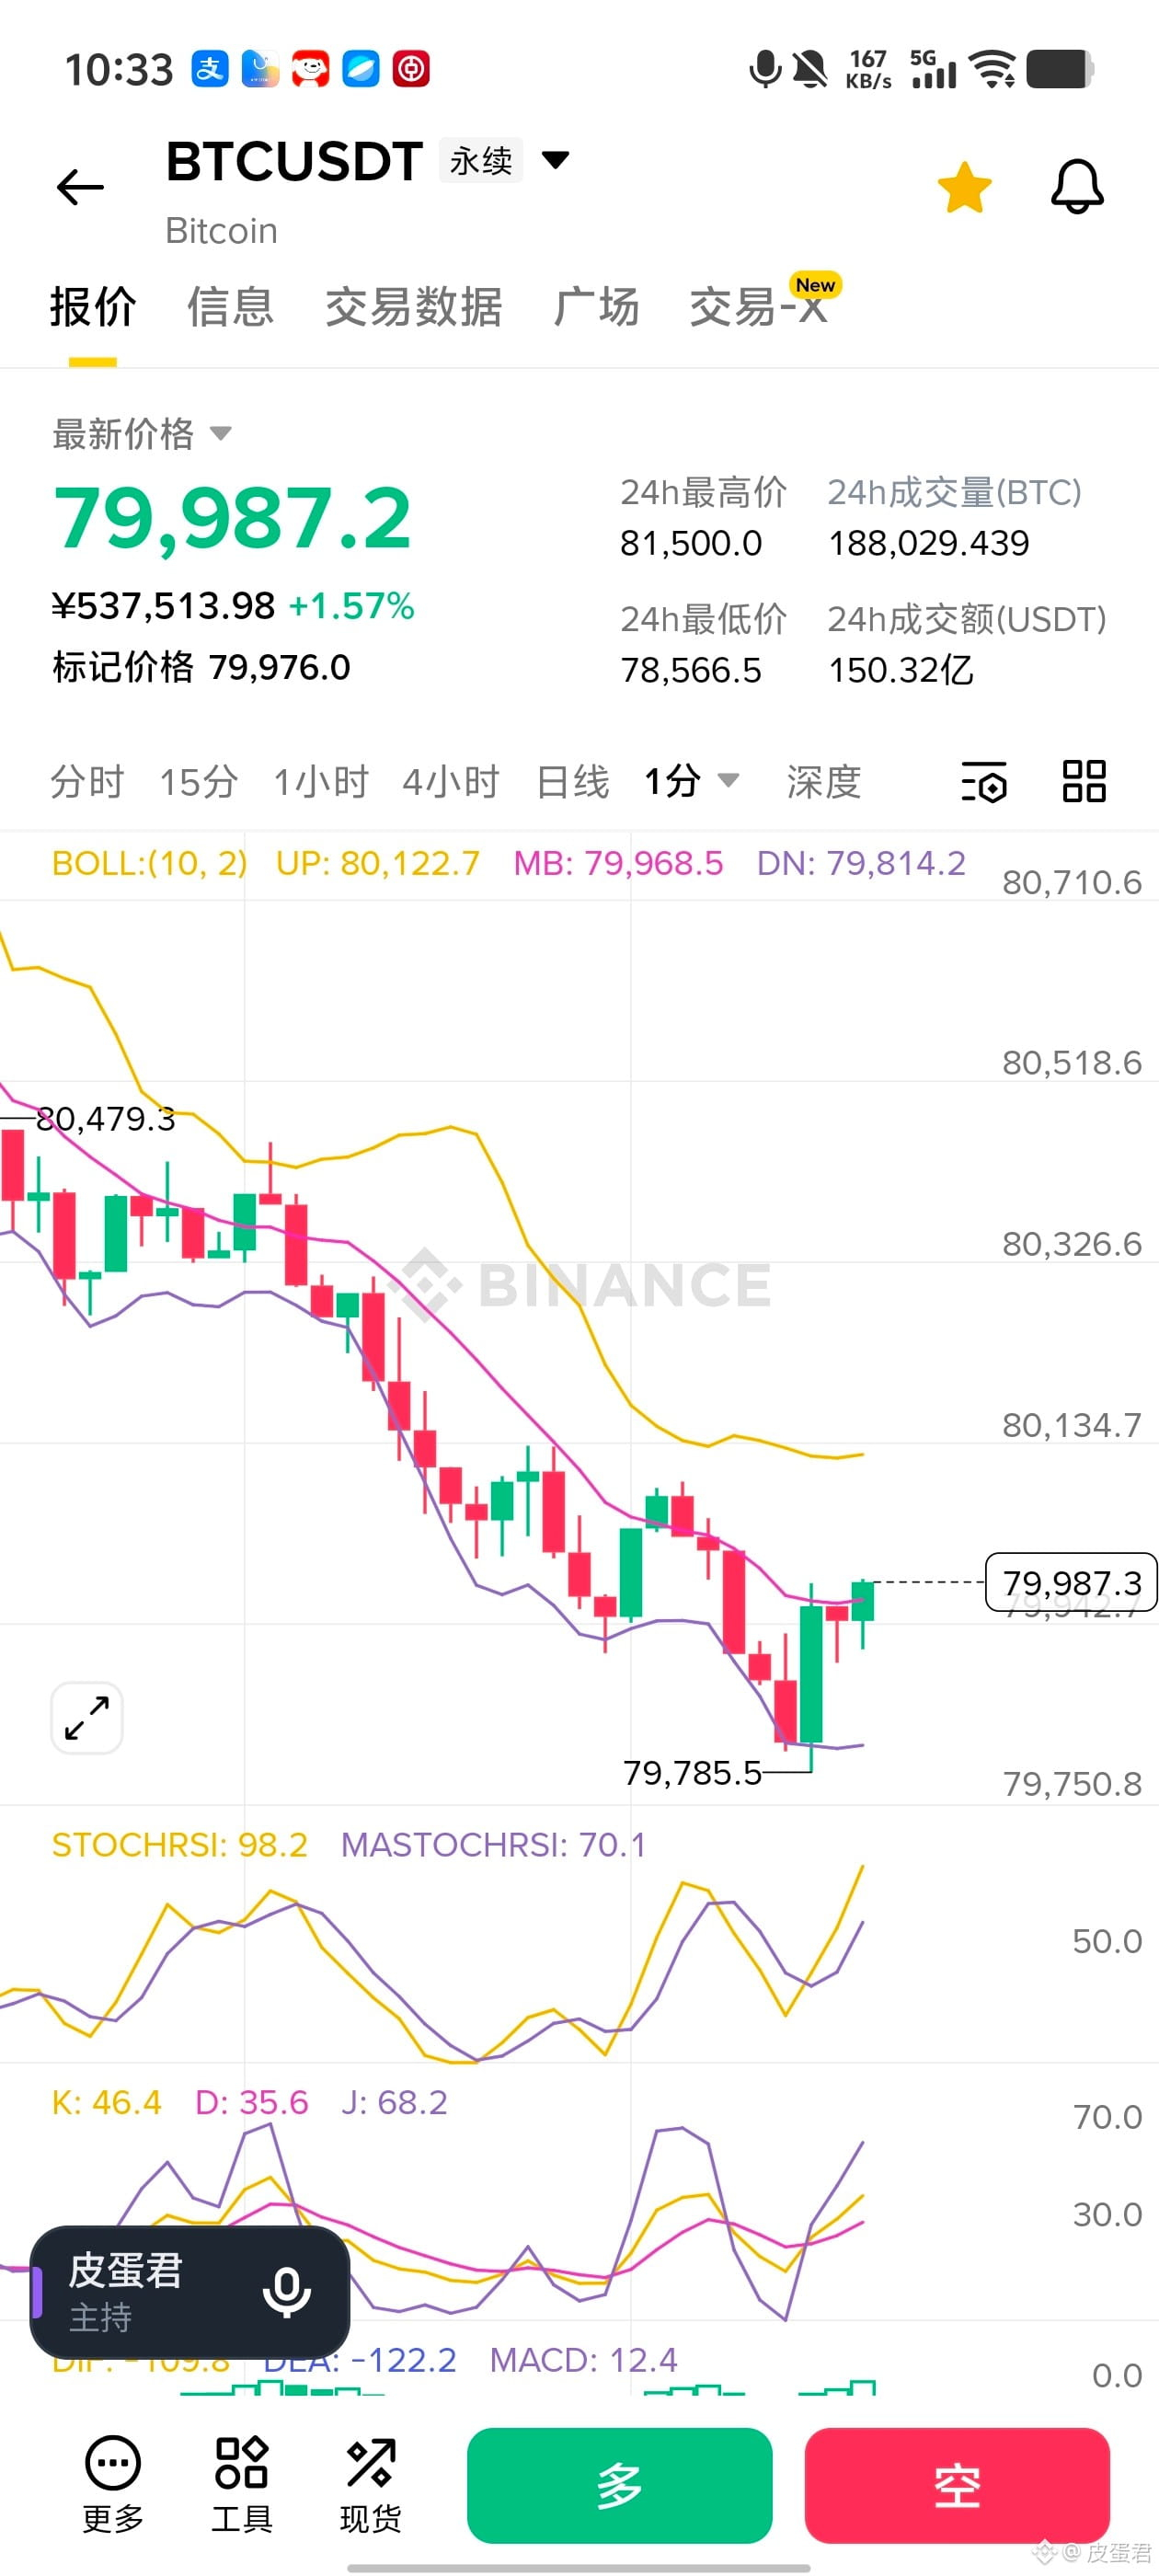Tap the 永续 perpetual tag

coord(481,160)
